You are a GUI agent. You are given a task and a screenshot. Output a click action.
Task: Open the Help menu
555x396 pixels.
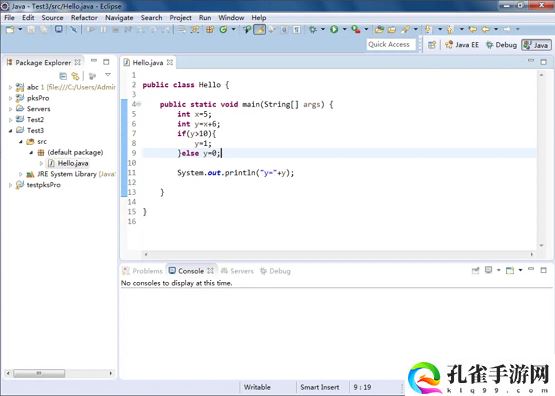[259, 18]
